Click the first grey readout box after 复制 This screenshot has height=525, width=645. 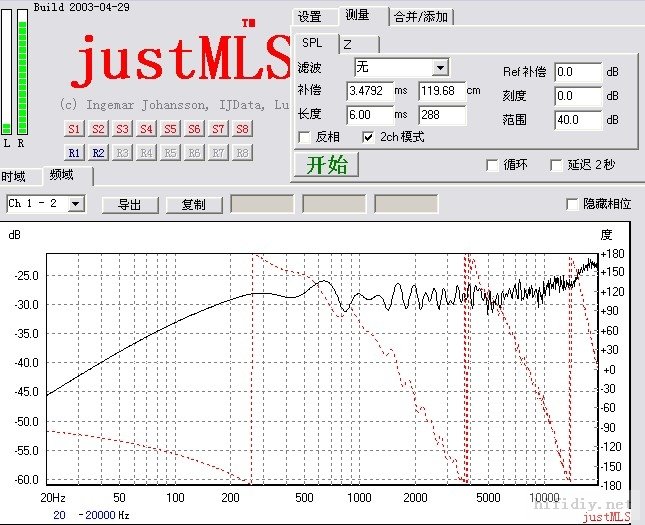pyautogui.click(x=262, y=204)
